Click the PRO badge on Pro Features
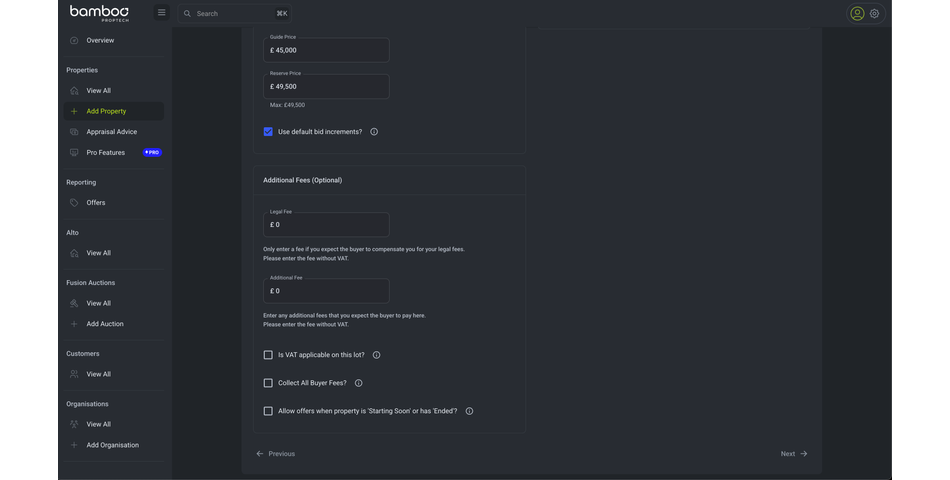950x480 pixels. point(152,153)
